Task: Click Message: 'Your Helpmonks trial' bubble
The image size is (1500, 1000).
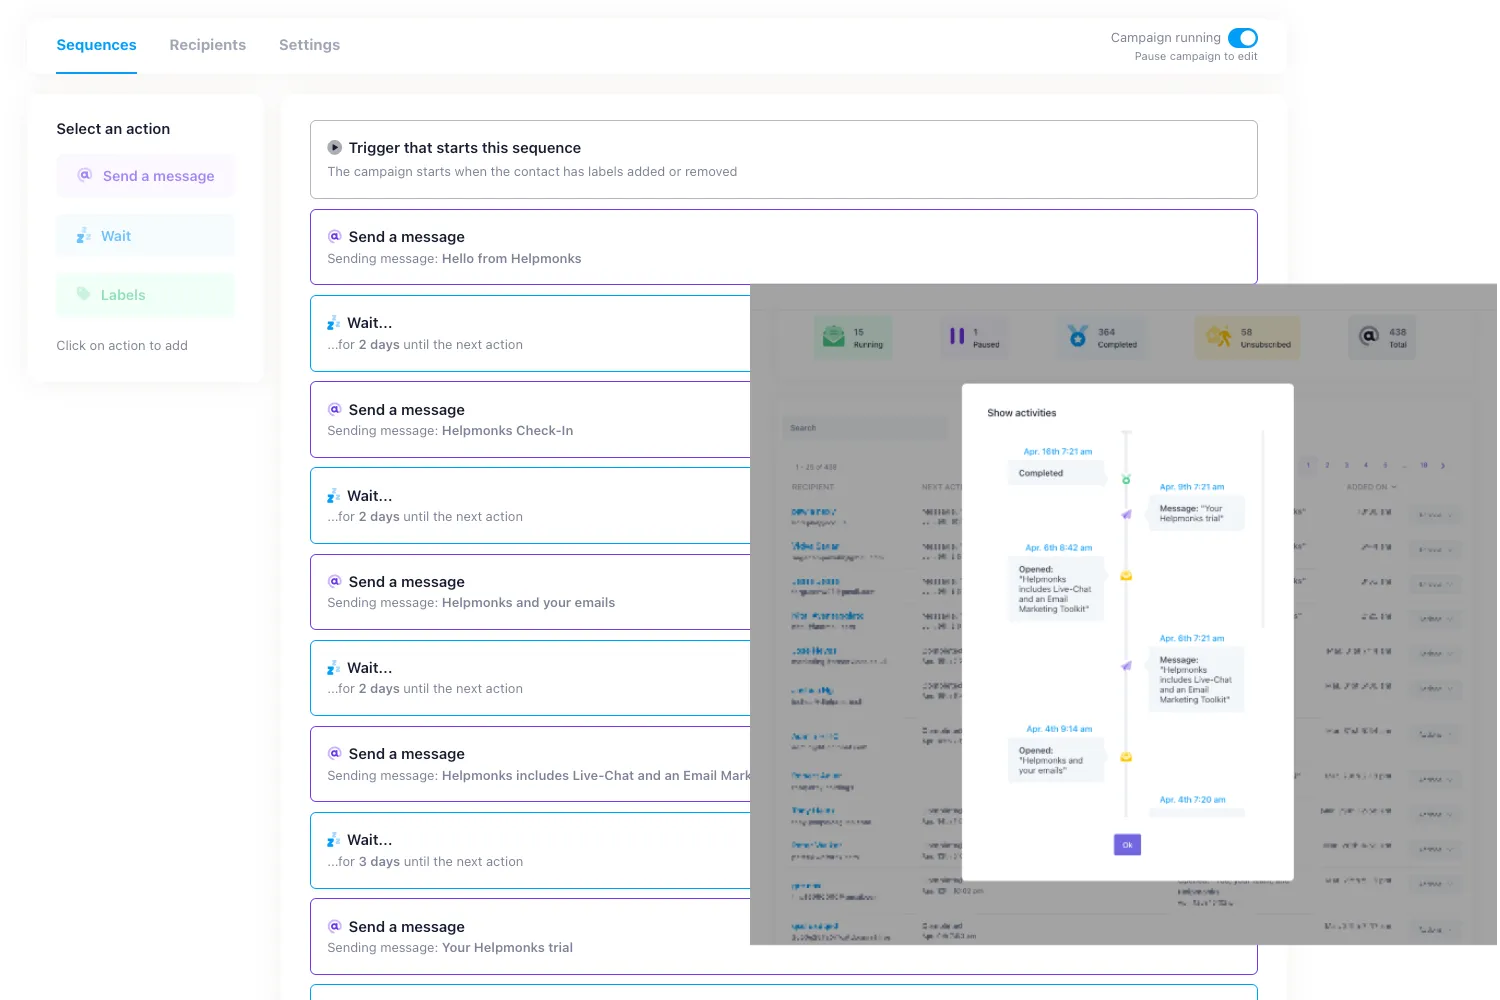Action: [1196, 514]
